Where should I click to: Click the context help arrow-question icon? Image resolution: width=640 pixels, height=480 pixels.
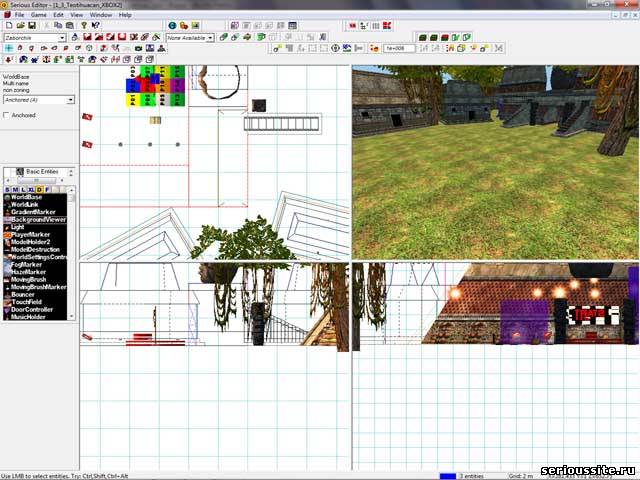pyautogui.click(x=96, y=25)
